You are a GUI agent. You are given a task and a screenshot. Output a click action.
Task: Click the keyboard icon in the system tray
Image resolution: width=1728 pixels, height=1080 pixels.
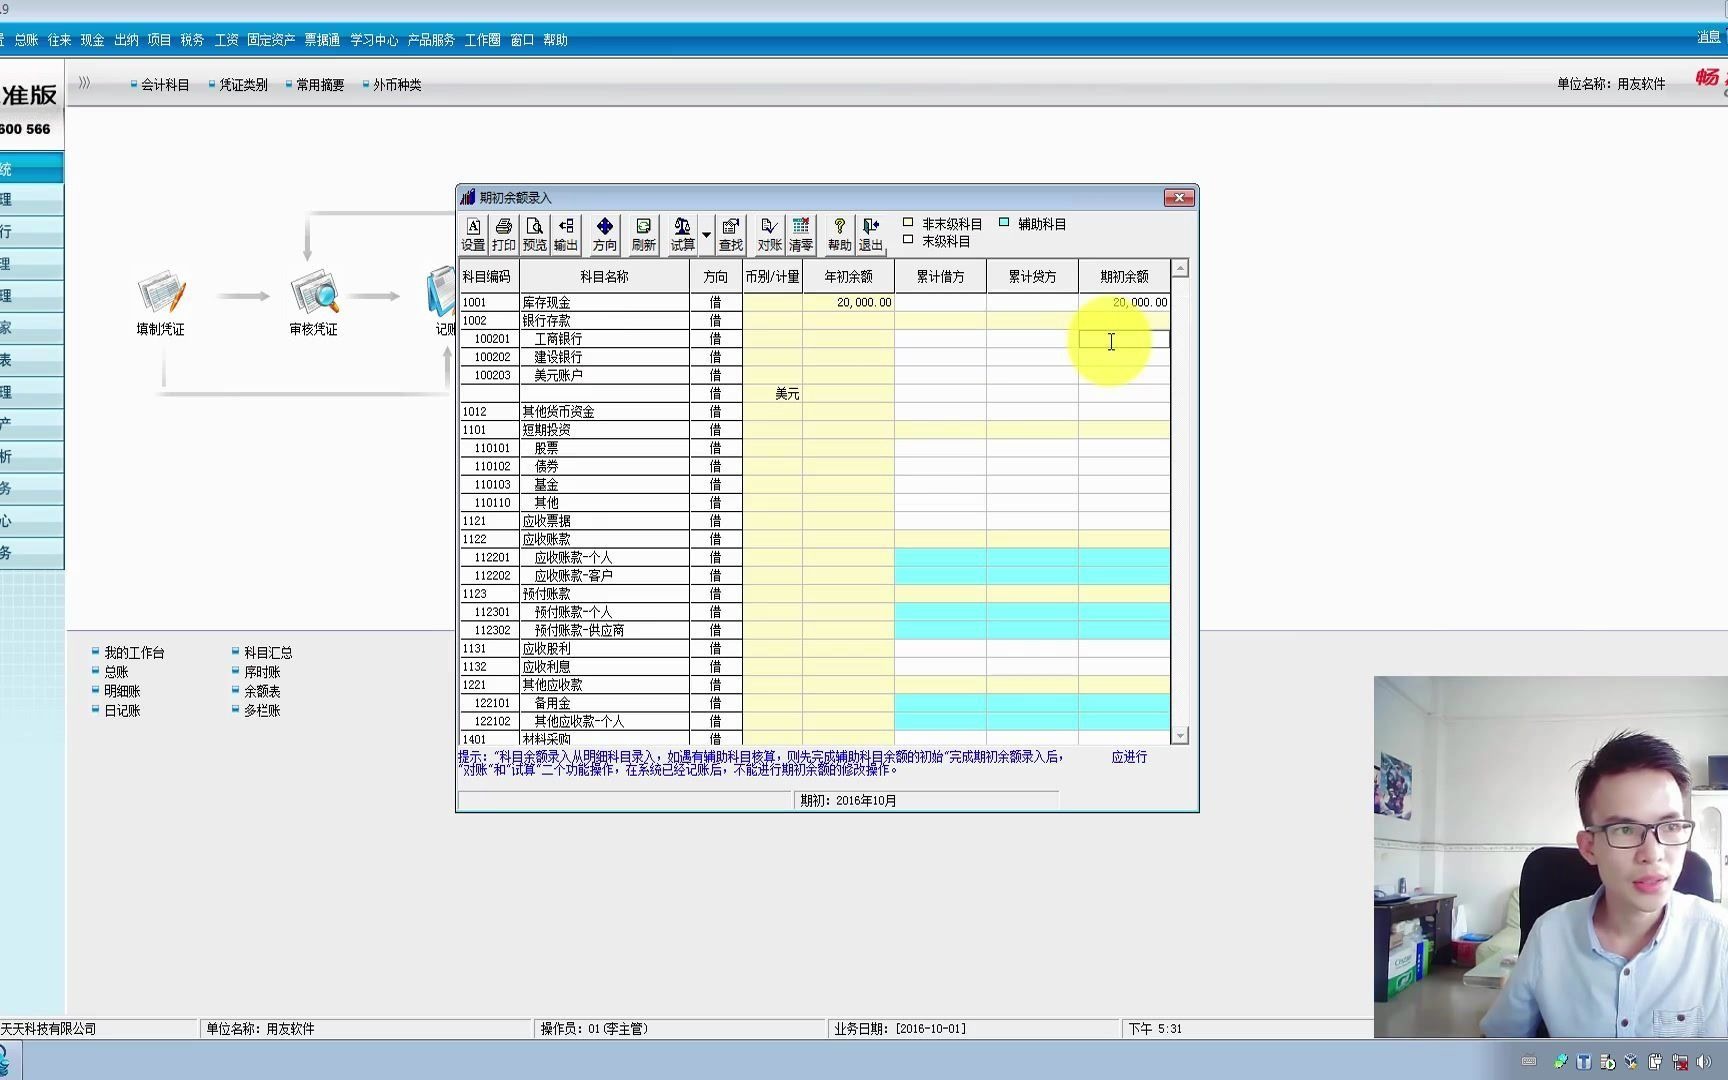[x=1529, y=1062]
